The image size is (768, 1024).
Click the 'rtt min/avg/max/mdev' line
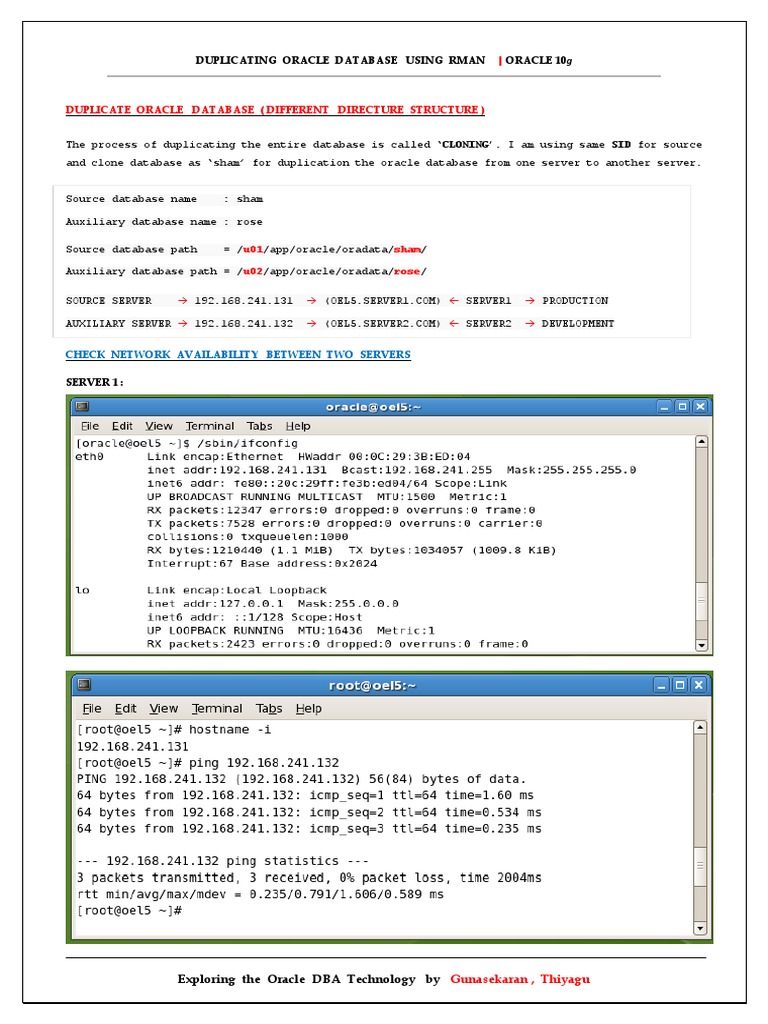coord(260,895)
